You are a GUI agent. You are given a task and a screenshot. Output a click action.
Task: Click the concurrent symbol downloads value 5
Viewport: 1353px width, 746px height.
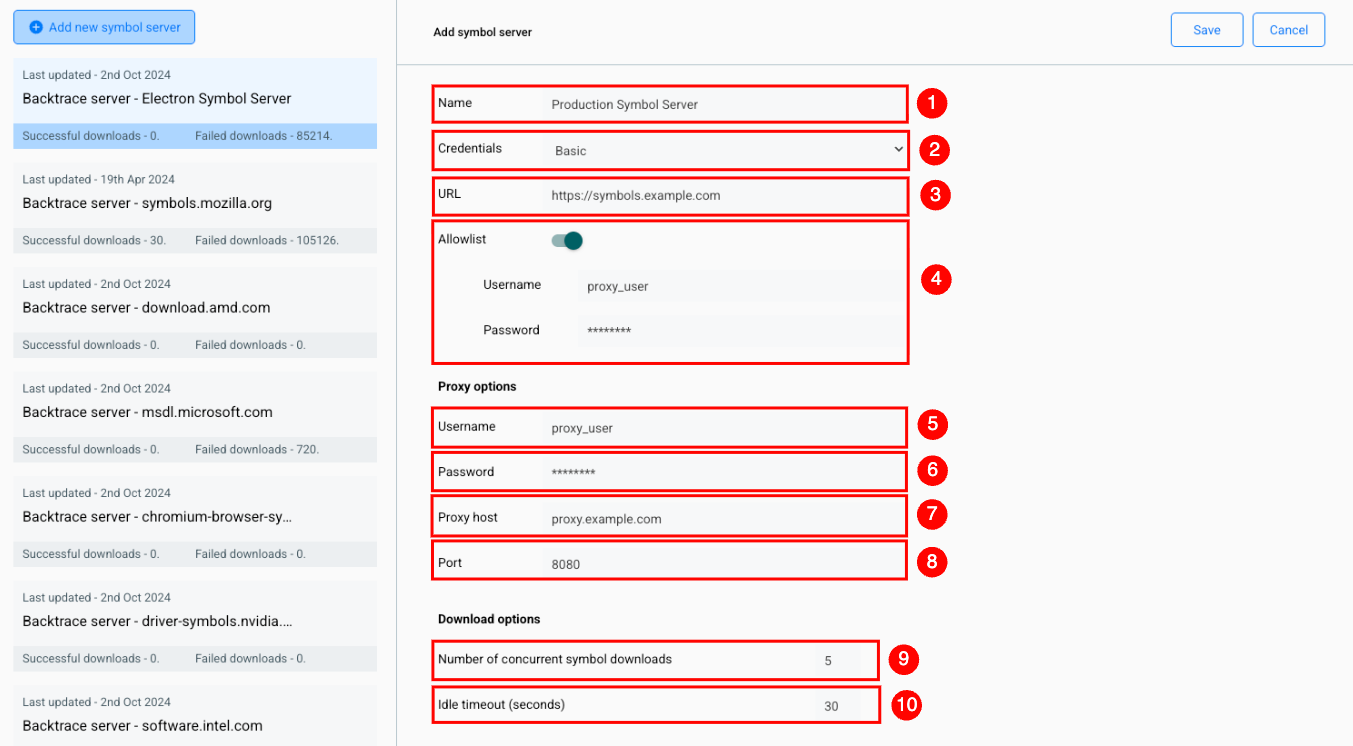coord(839,660)
